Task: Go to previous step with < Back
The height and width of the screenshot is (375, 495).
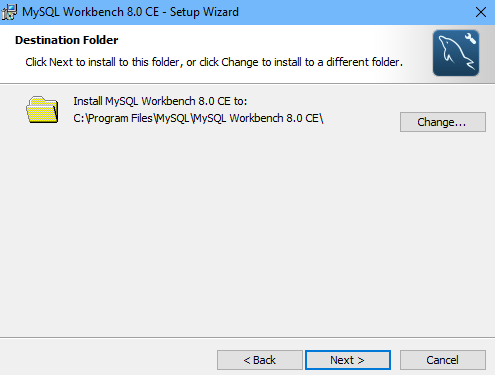Action: [x=260, y=360]
